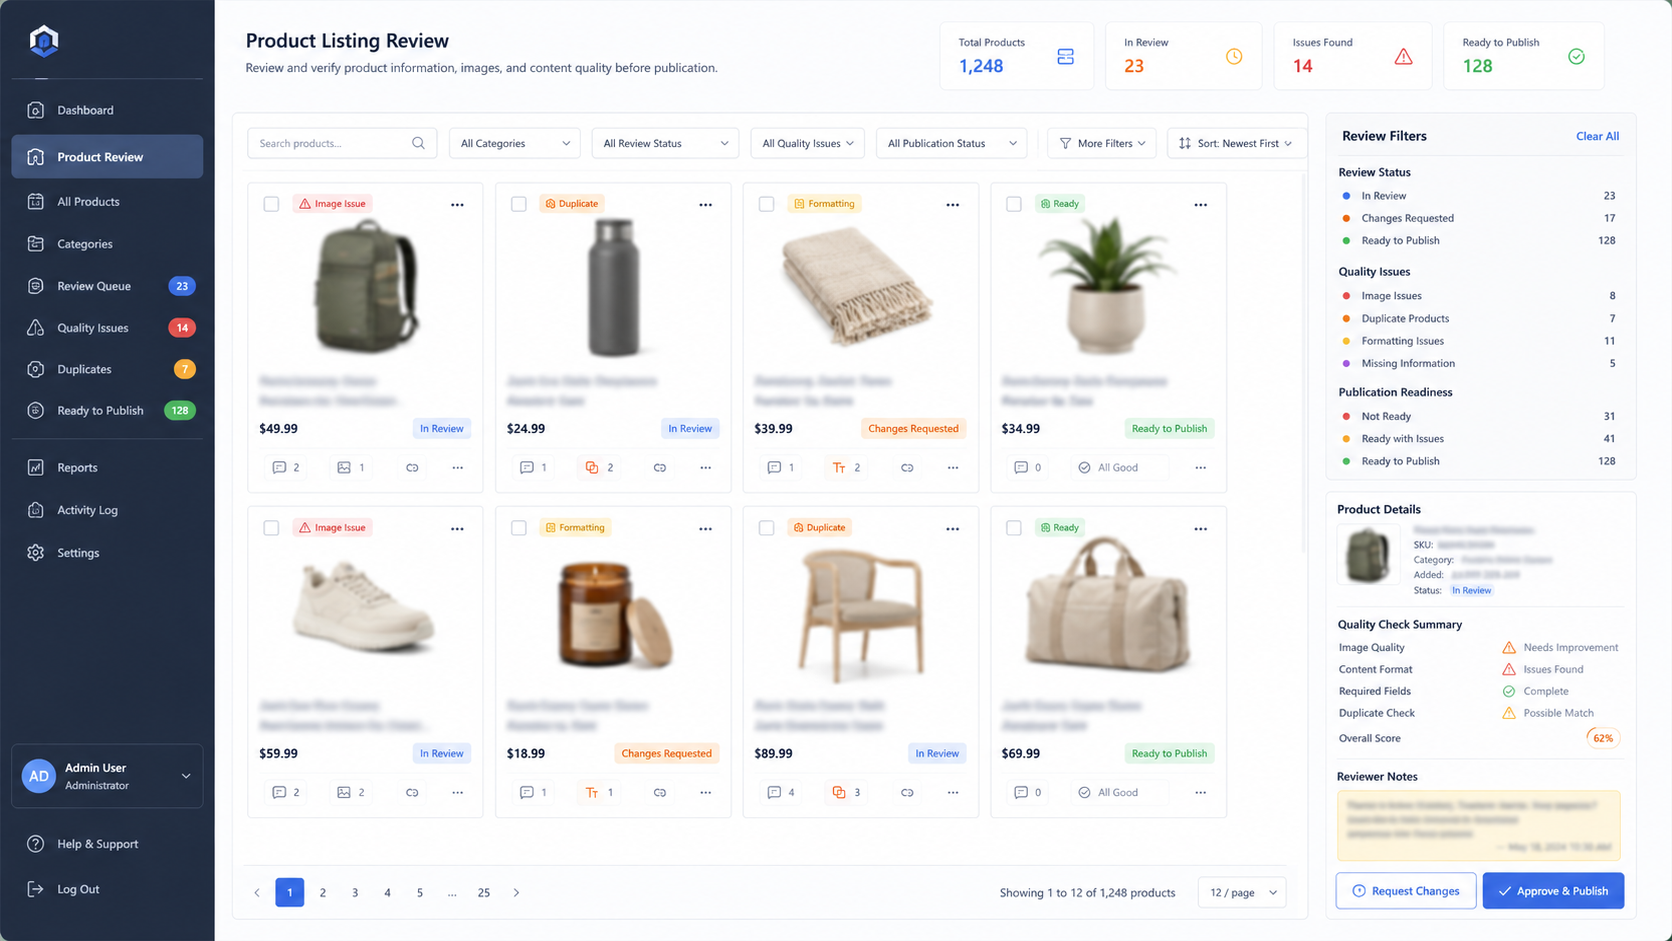
Task: Open top menu dots on plant card
Action: 1200,204
